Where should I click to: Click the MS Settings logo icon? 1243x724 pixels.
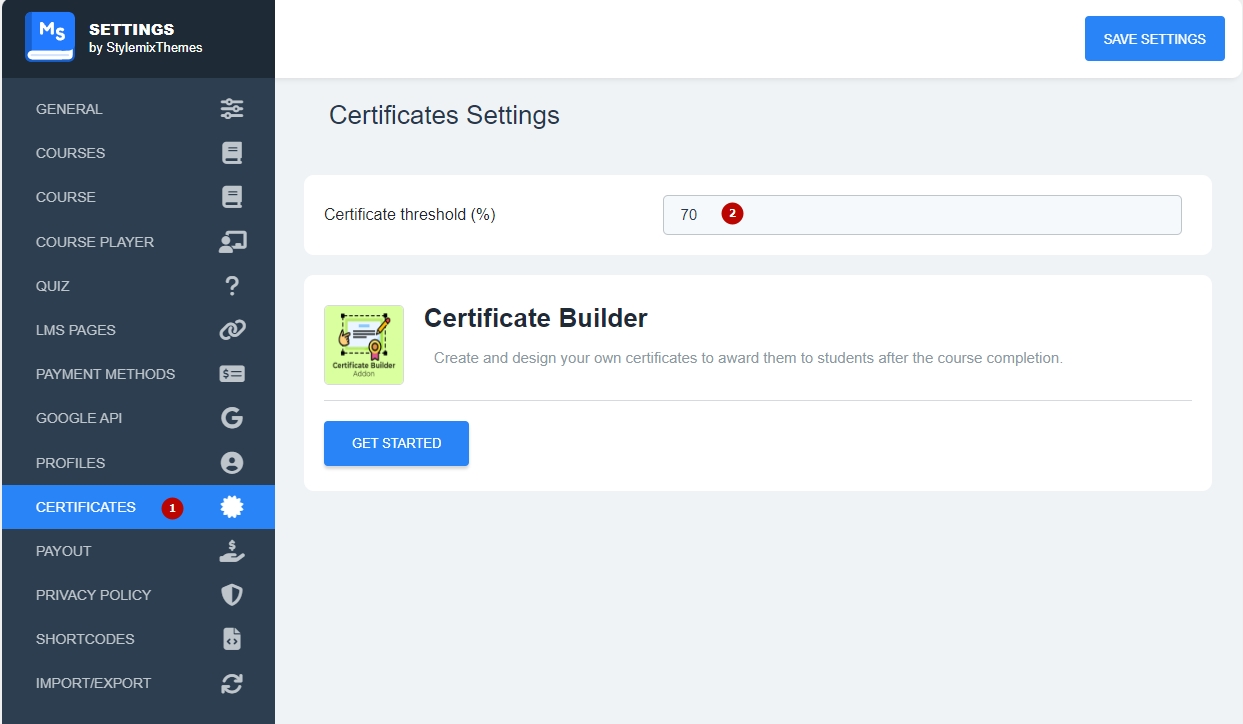[51, 38]
